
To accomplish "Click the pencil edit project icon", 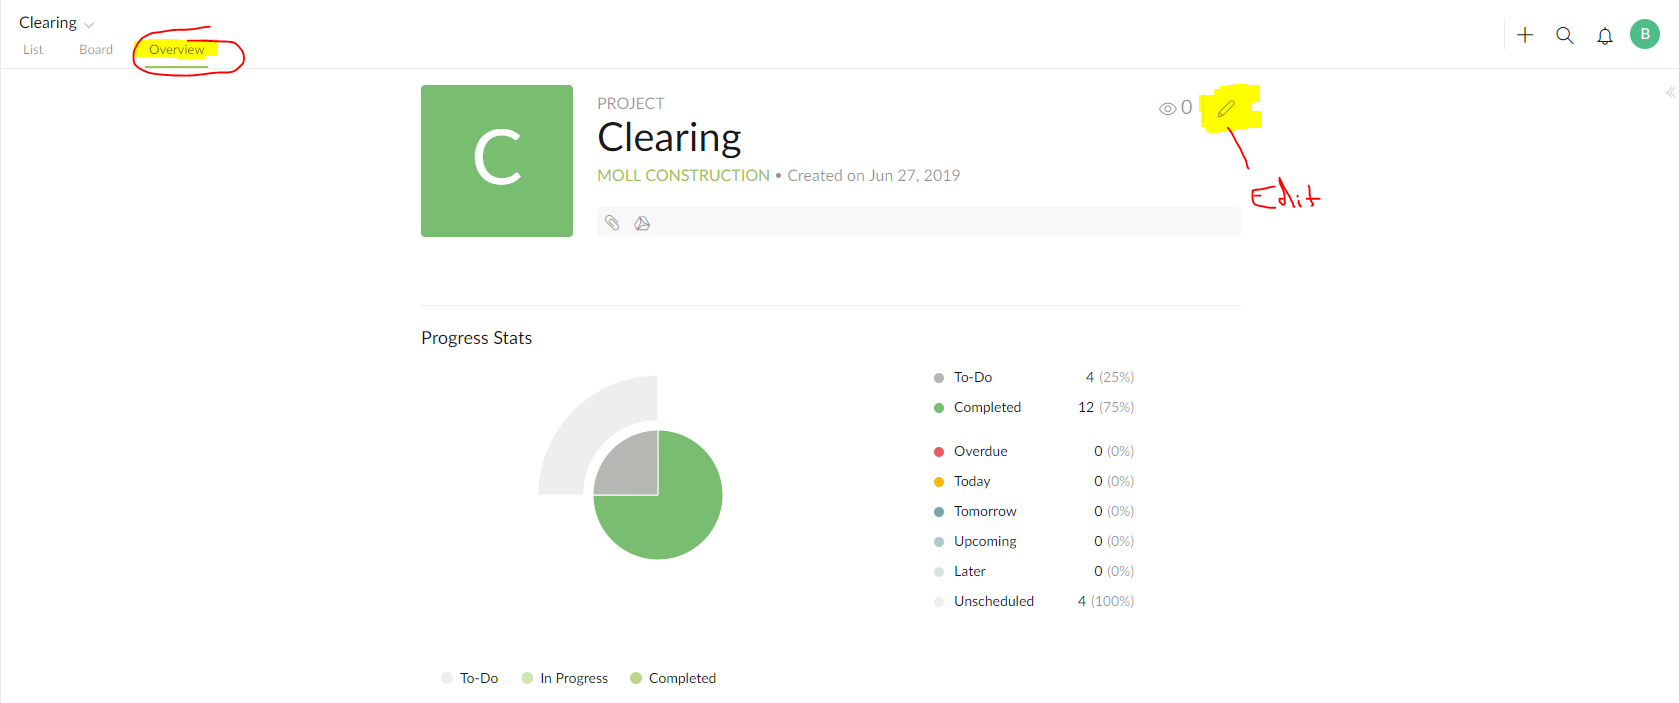I will (x=1226, y=108).
